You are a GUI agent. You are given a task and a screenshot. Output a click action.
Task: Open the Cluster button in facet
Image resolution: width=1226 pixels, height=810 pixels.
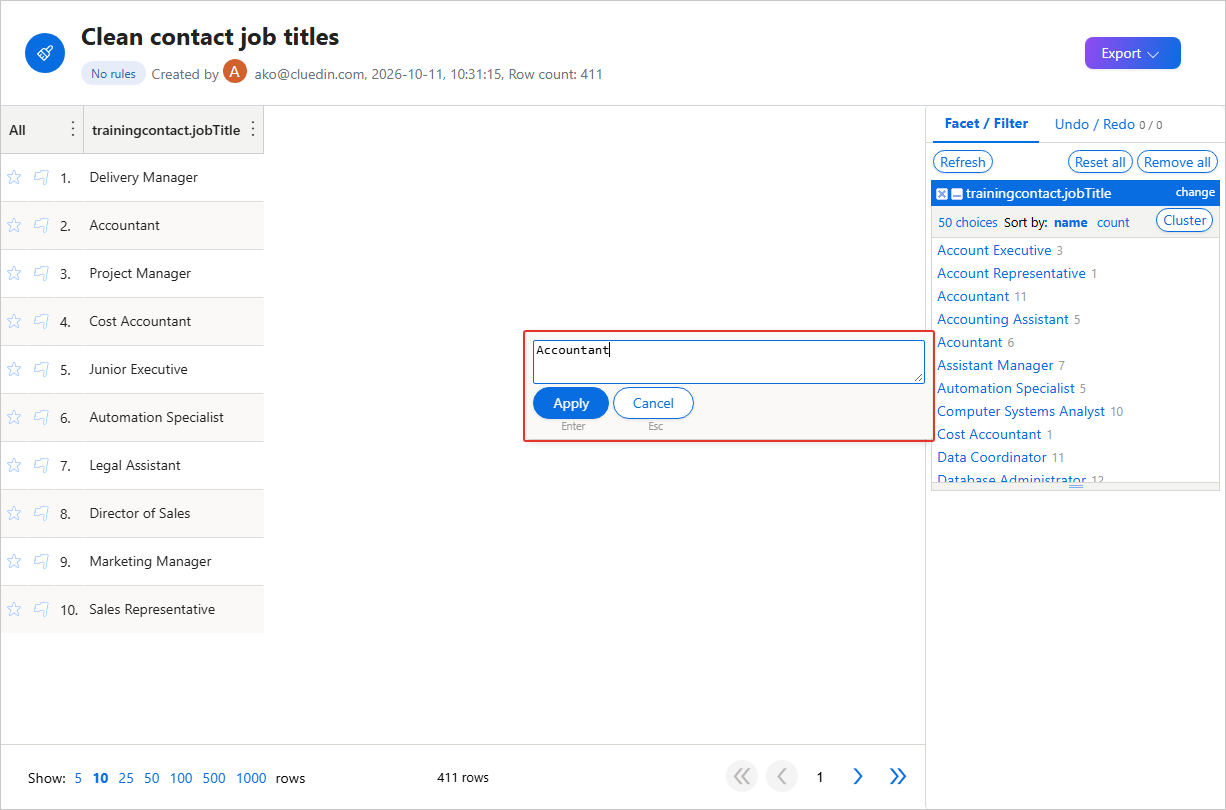pyautogui.click(x=1185, y=220)
